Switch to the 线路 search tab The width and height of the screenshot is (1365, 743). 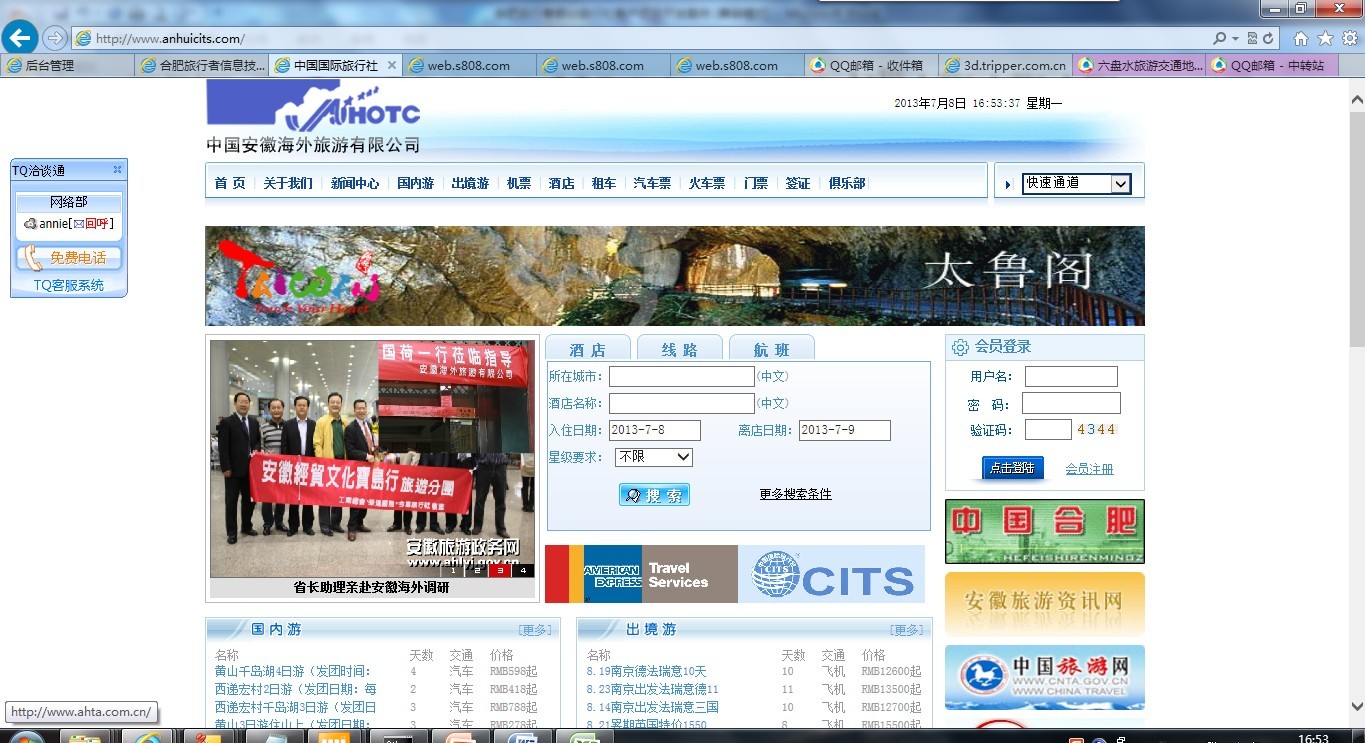(679, 349)
